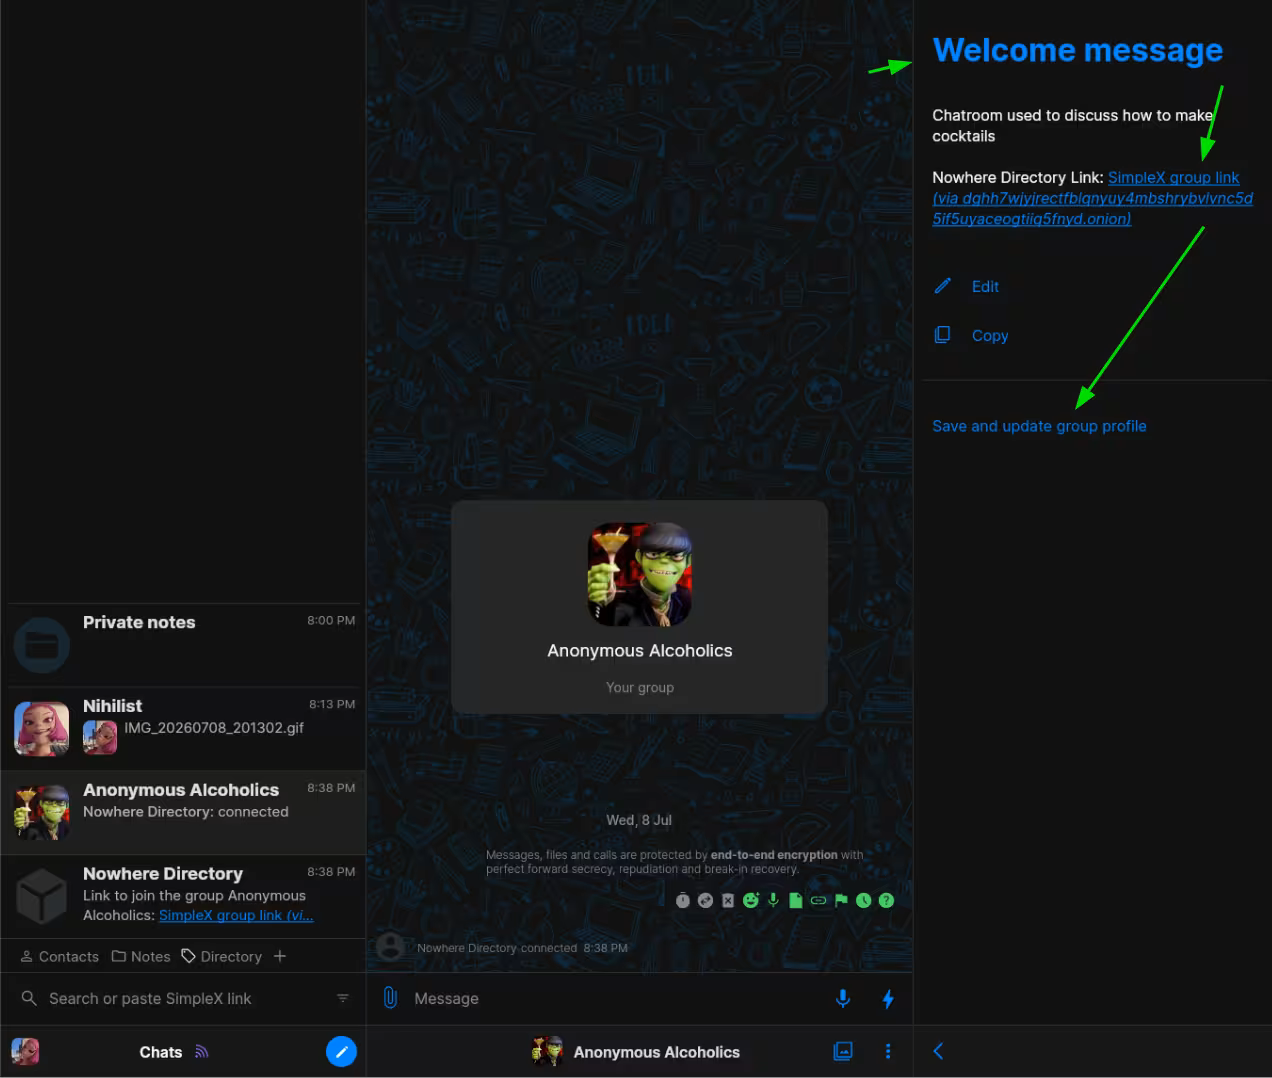Edit the welcome message
Screen dimensions: 1272x1078
pos(966,286)
